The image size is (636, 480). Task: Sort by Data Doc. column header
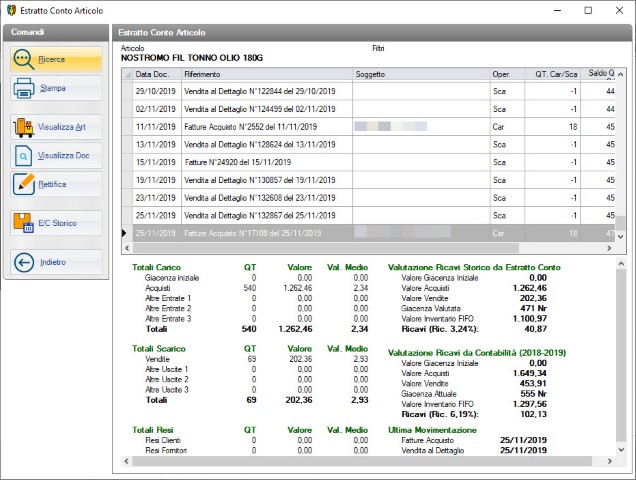click(x=153, y=74)
